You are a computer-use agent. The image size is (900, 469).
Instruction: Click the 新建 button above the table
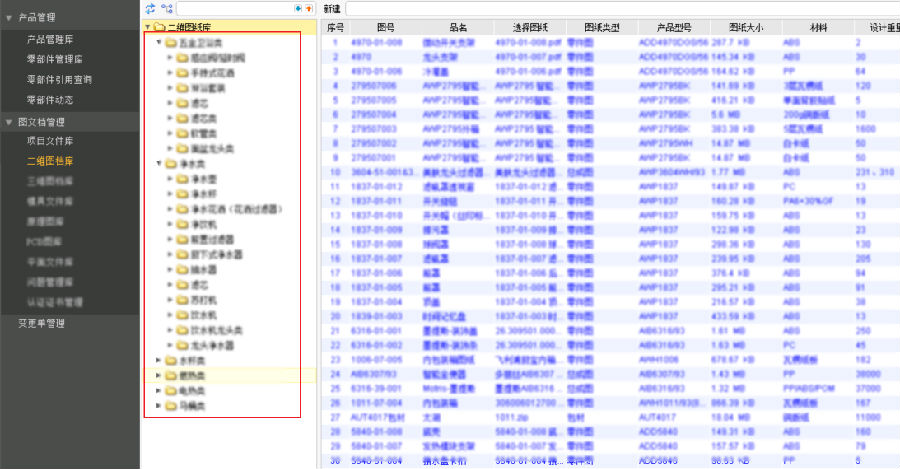[x=333, y=8]
